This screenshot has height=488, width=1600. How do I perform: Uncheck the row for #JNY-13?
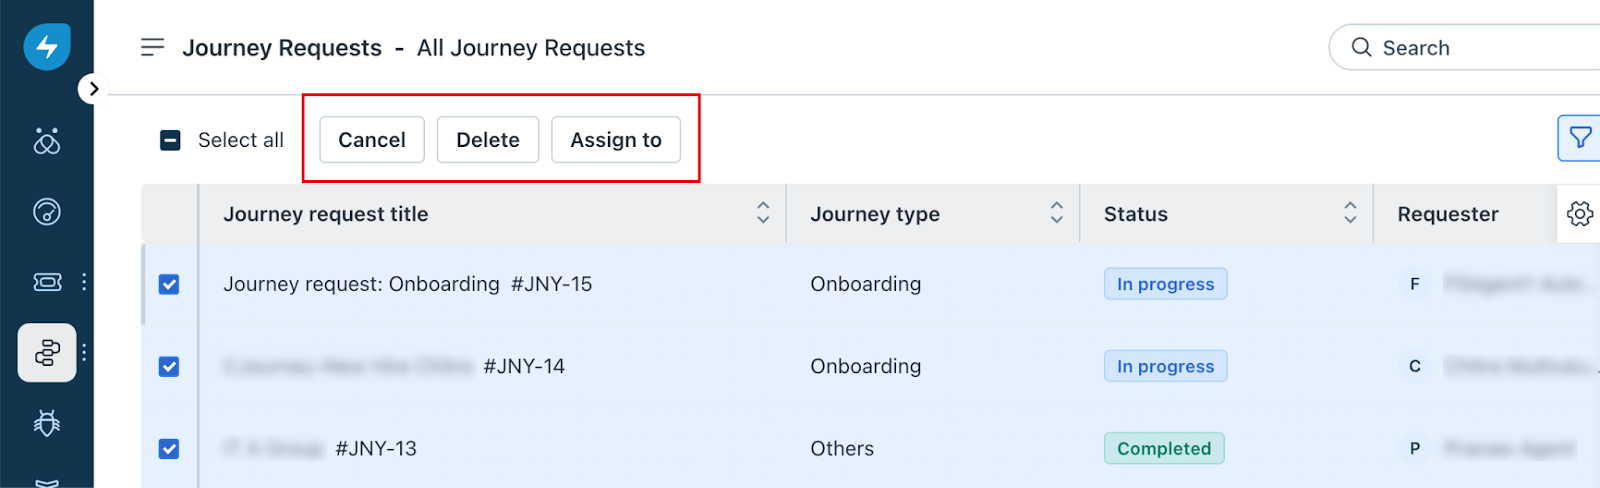click(x=169, y=449)
